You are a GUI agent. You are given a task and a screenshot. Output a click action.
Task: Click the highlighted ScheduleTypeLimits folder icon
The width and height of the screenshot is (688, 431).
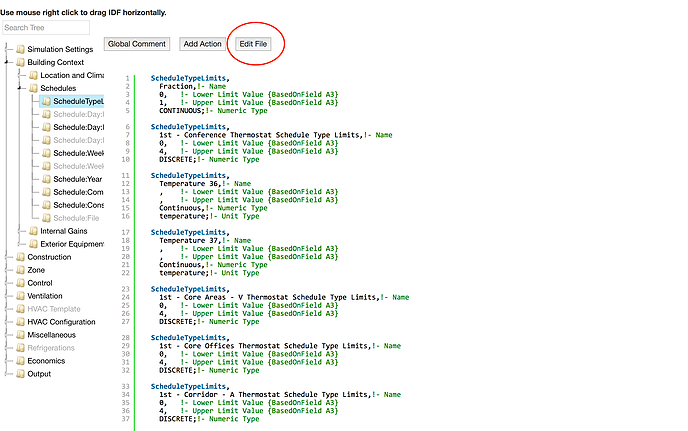(x=47, y=101)
